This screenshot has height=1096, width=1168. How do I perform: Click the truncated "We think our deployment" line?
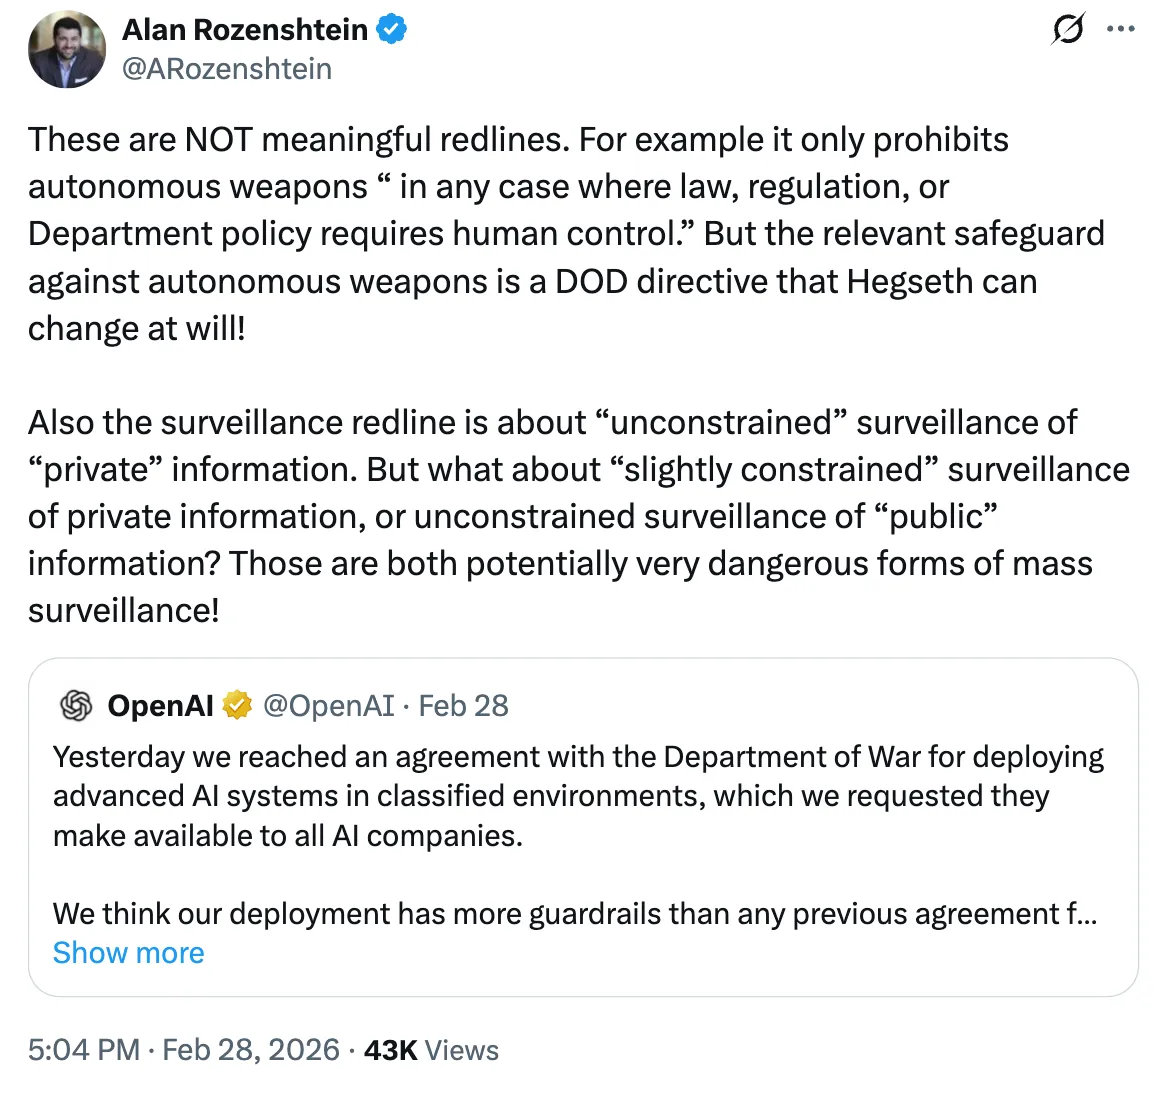(574, 914)
